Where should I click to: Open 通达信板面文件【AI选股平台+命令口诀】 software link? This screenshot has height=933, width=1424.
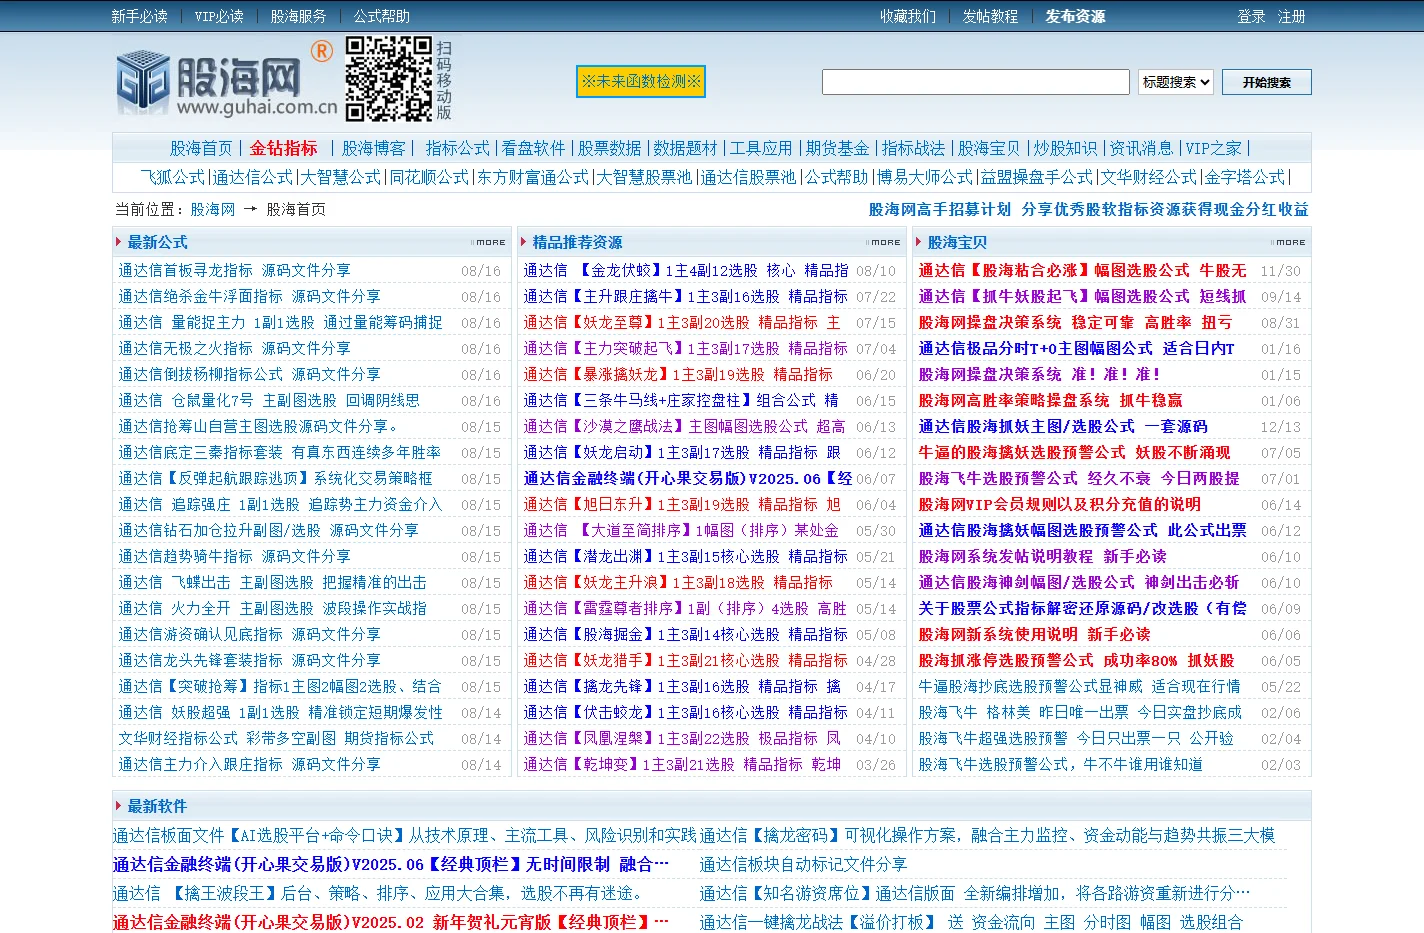click(404, 835)
